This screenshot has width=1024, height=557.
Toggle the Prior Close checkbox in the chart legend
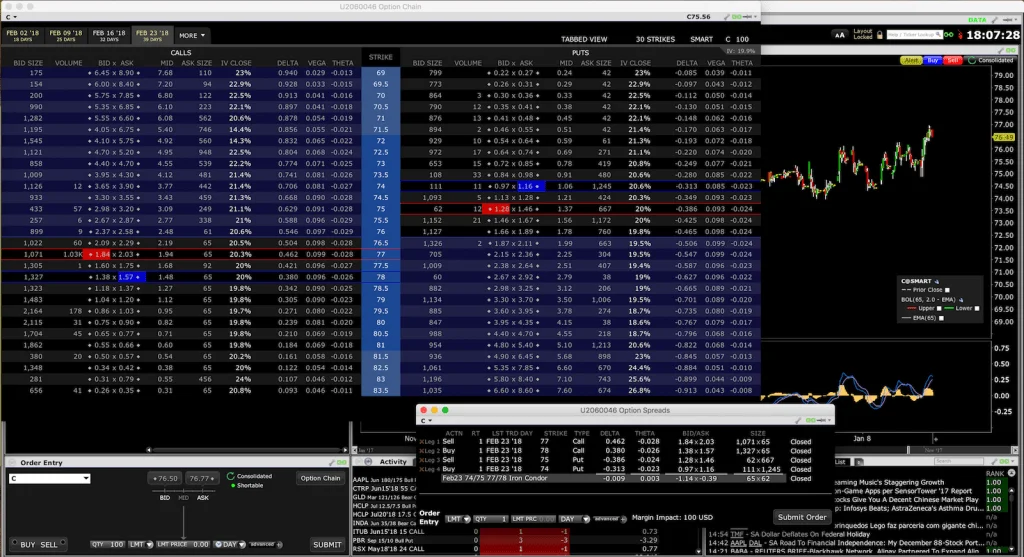pyautogui.click(x=947, y=290)
